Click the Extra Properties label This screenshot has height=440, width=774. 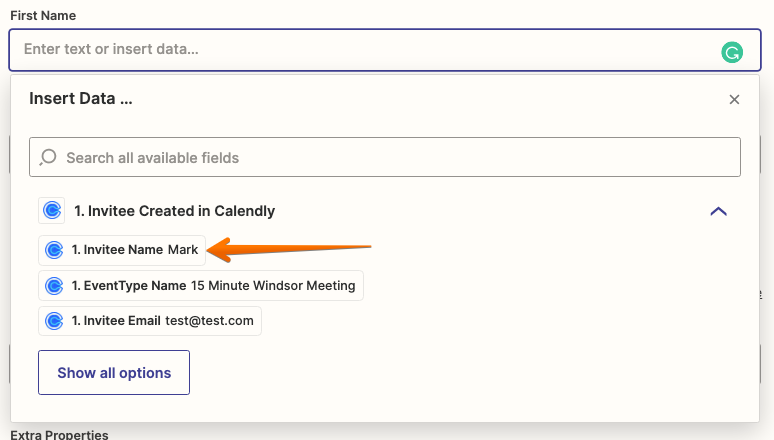click(59, 435)
